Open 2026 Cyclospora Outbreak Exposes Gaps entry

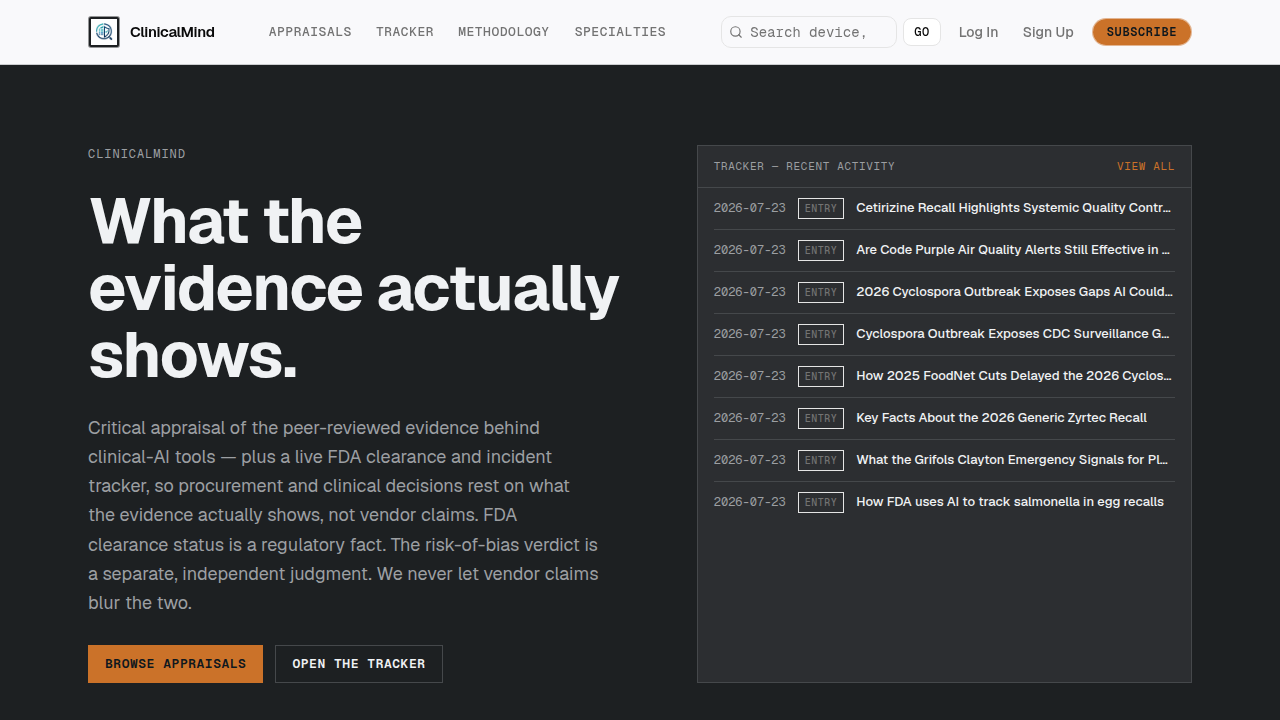tap(1014, 292)
